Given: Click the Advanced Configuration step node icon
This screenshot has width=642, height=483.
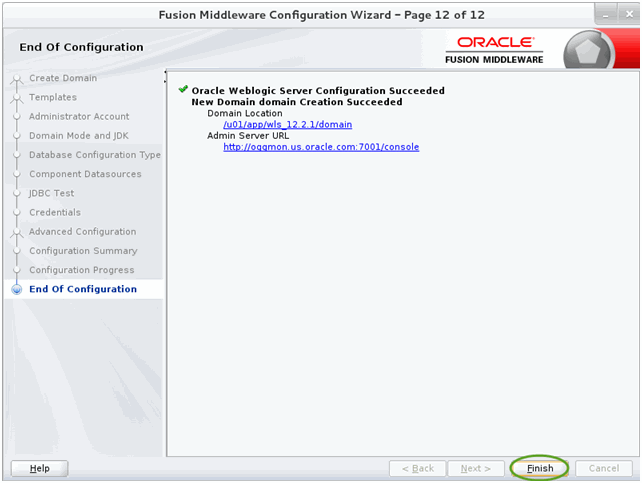Looking at the screenshot, I should pyautogui.click(x=17, y=232).
